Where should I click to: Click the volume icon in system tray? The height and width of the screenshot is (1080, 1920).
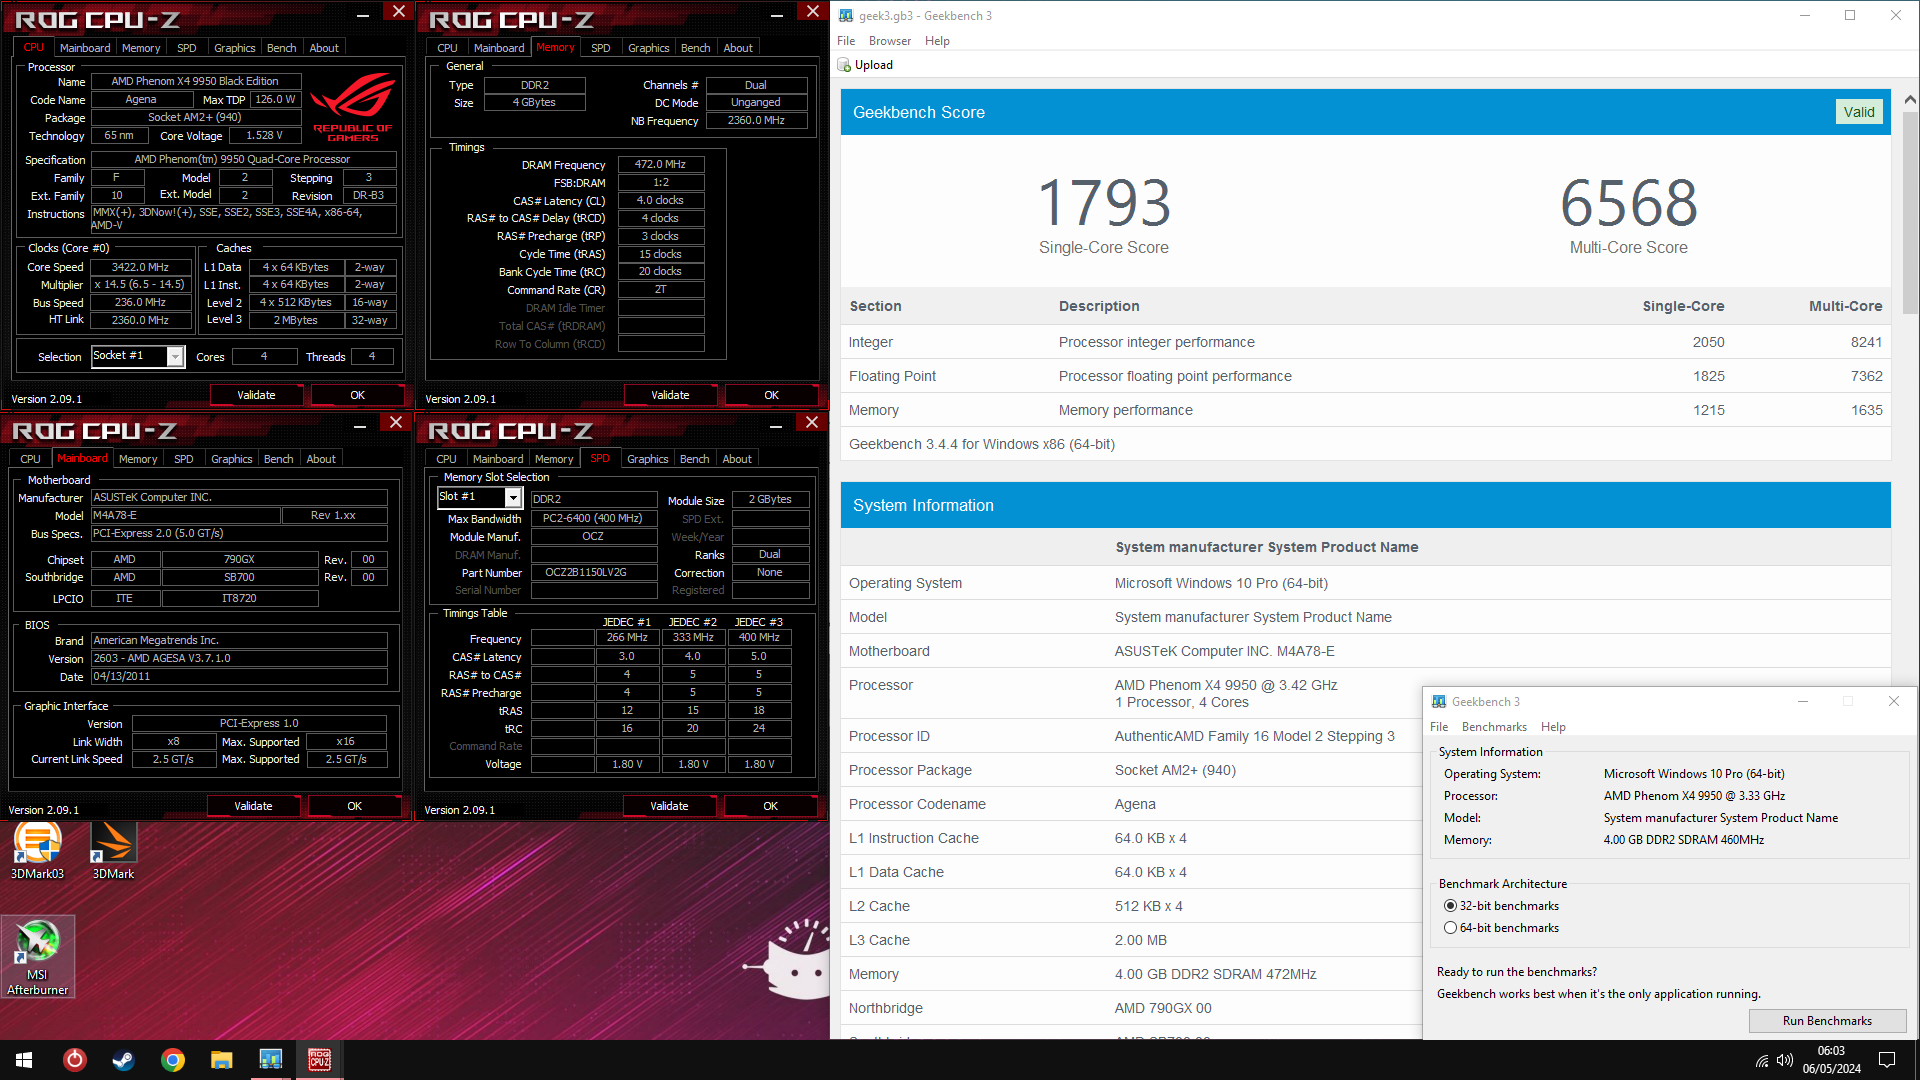[1785, 1061]
